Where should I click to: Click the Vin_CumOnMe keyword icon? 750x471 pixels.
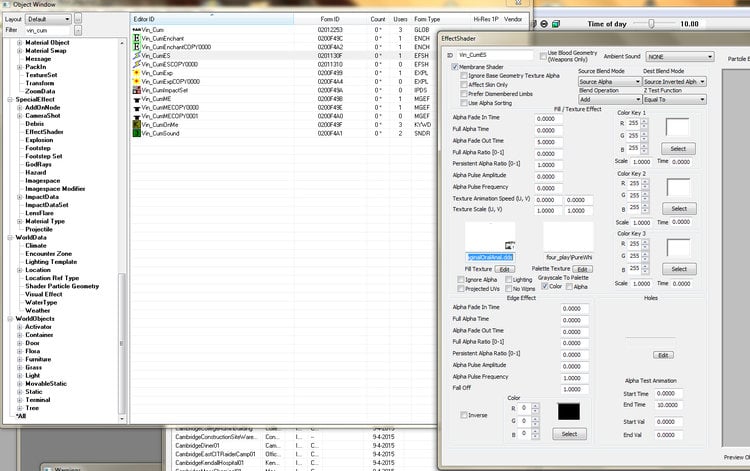136,125
